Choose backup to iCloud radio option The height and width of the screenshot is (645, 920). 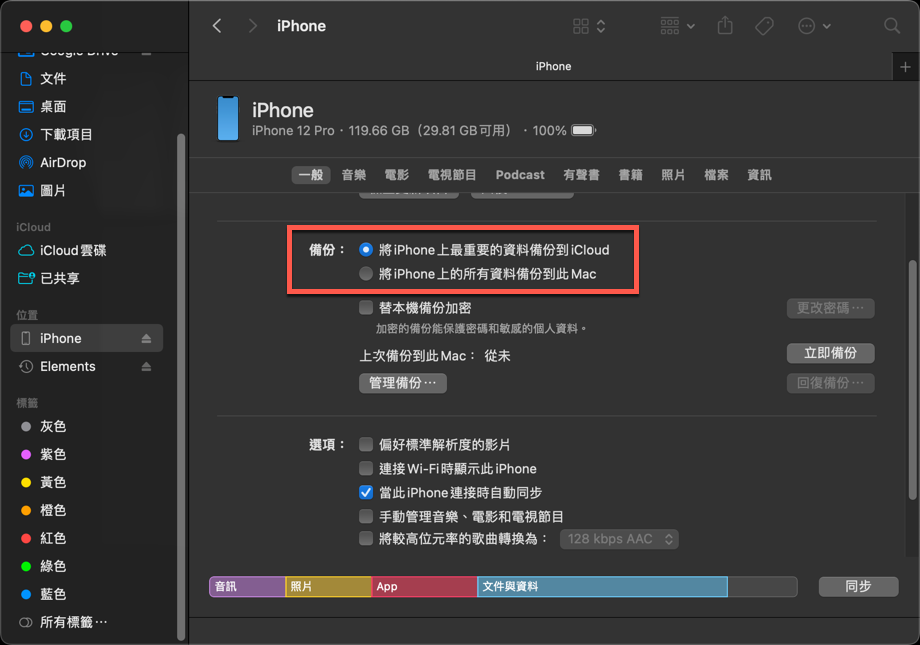coord(366,250)
